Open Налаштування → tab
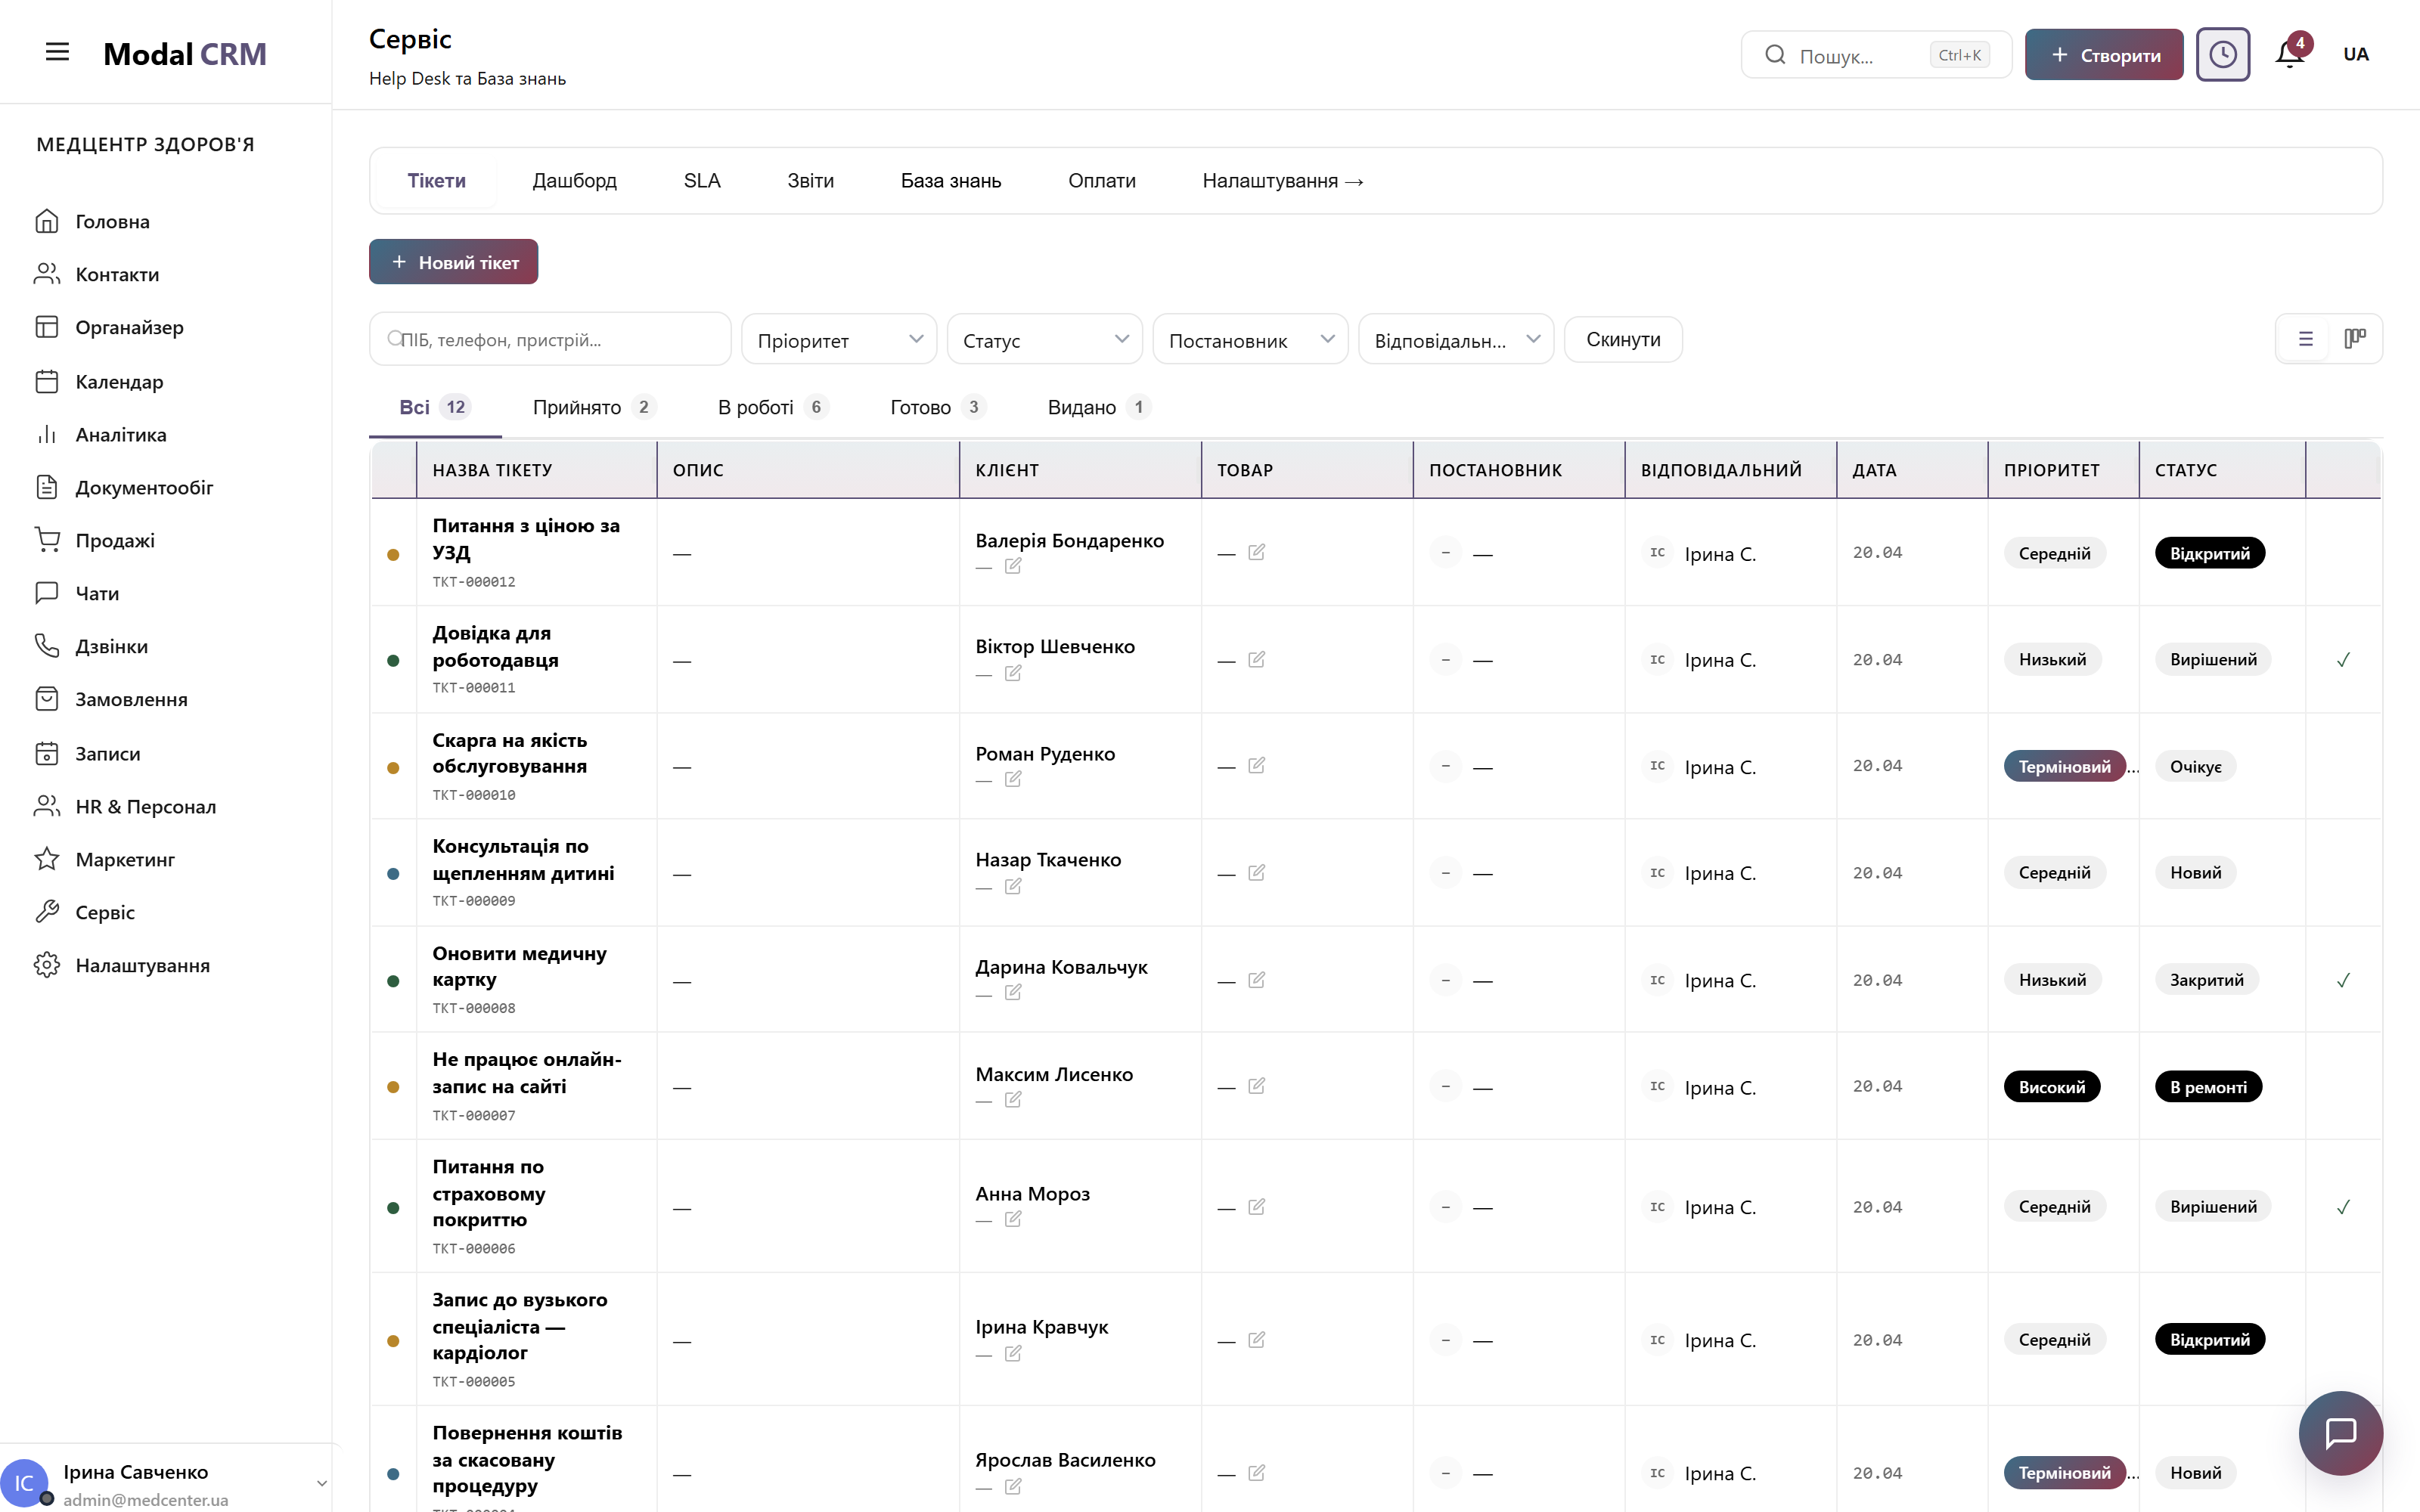 coord(1283,180)
